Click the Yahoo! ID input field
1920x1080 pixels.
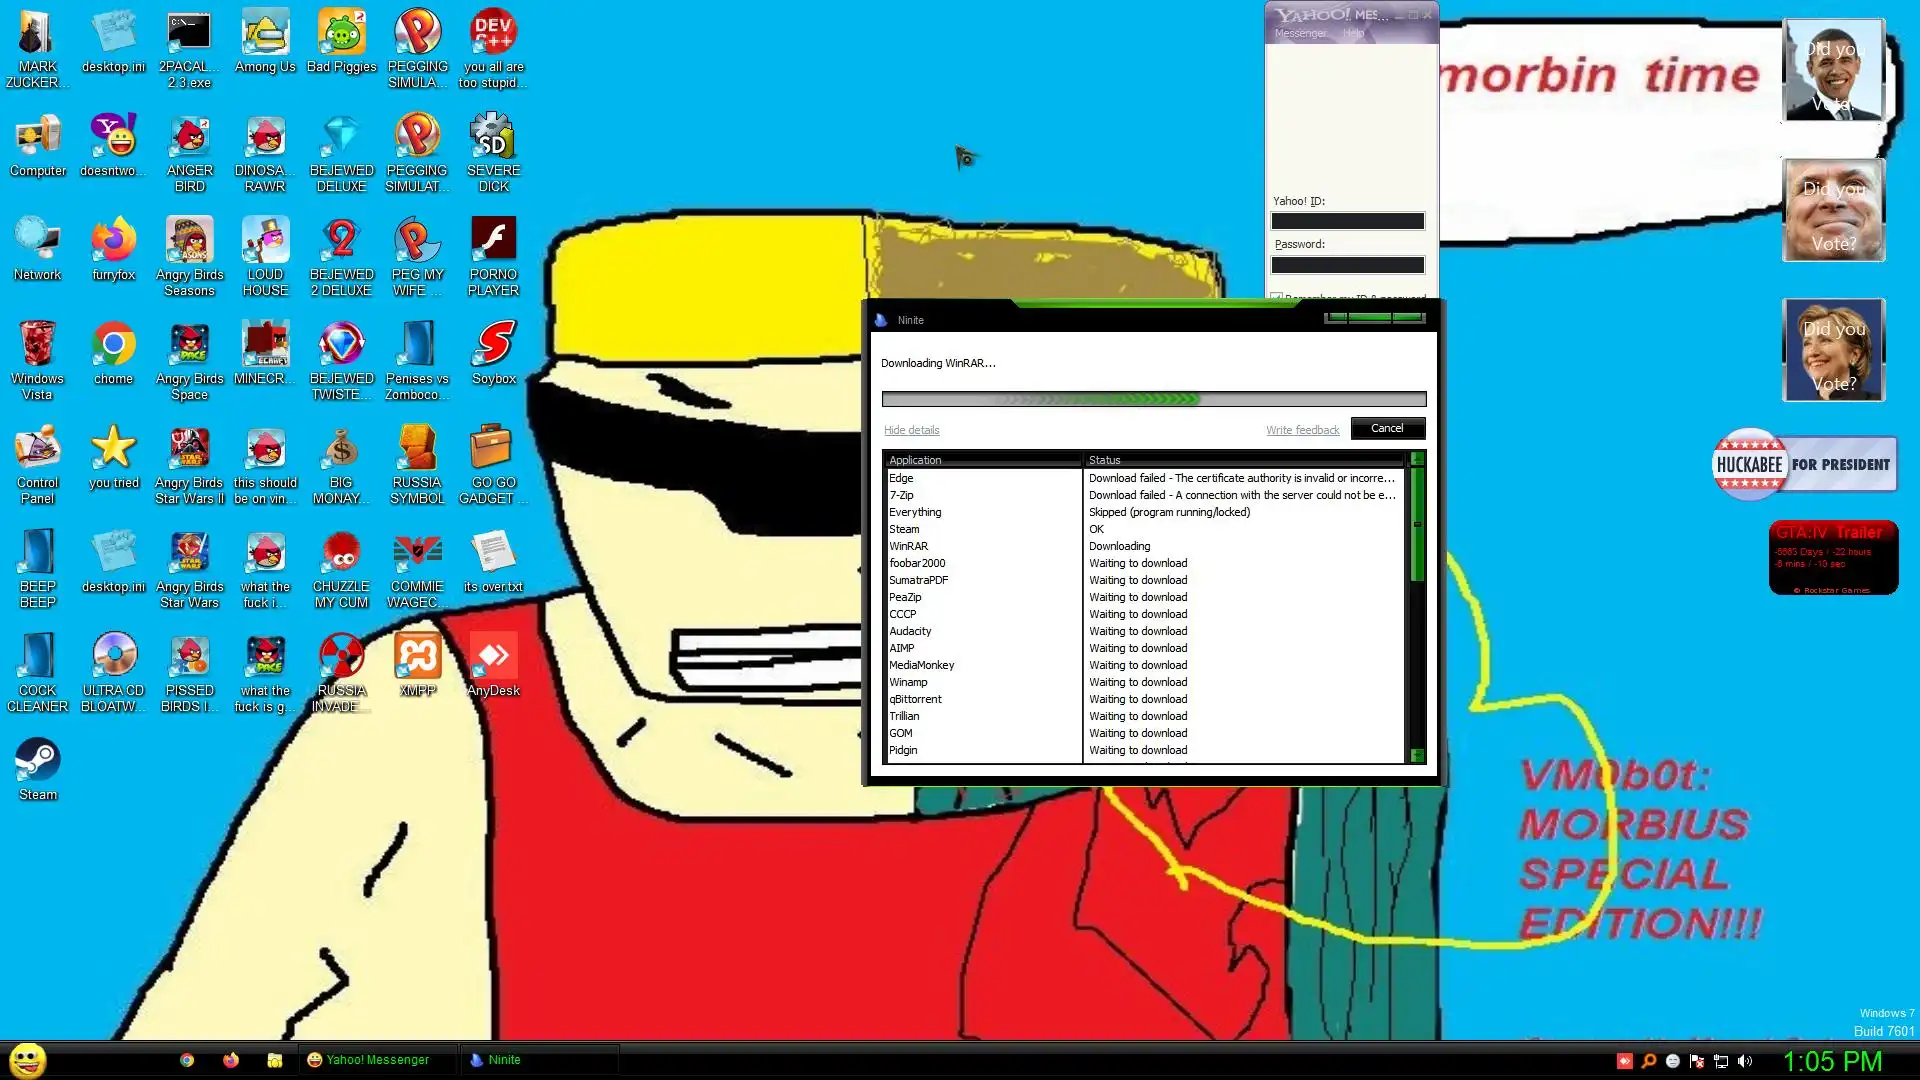coord(1347,221)
